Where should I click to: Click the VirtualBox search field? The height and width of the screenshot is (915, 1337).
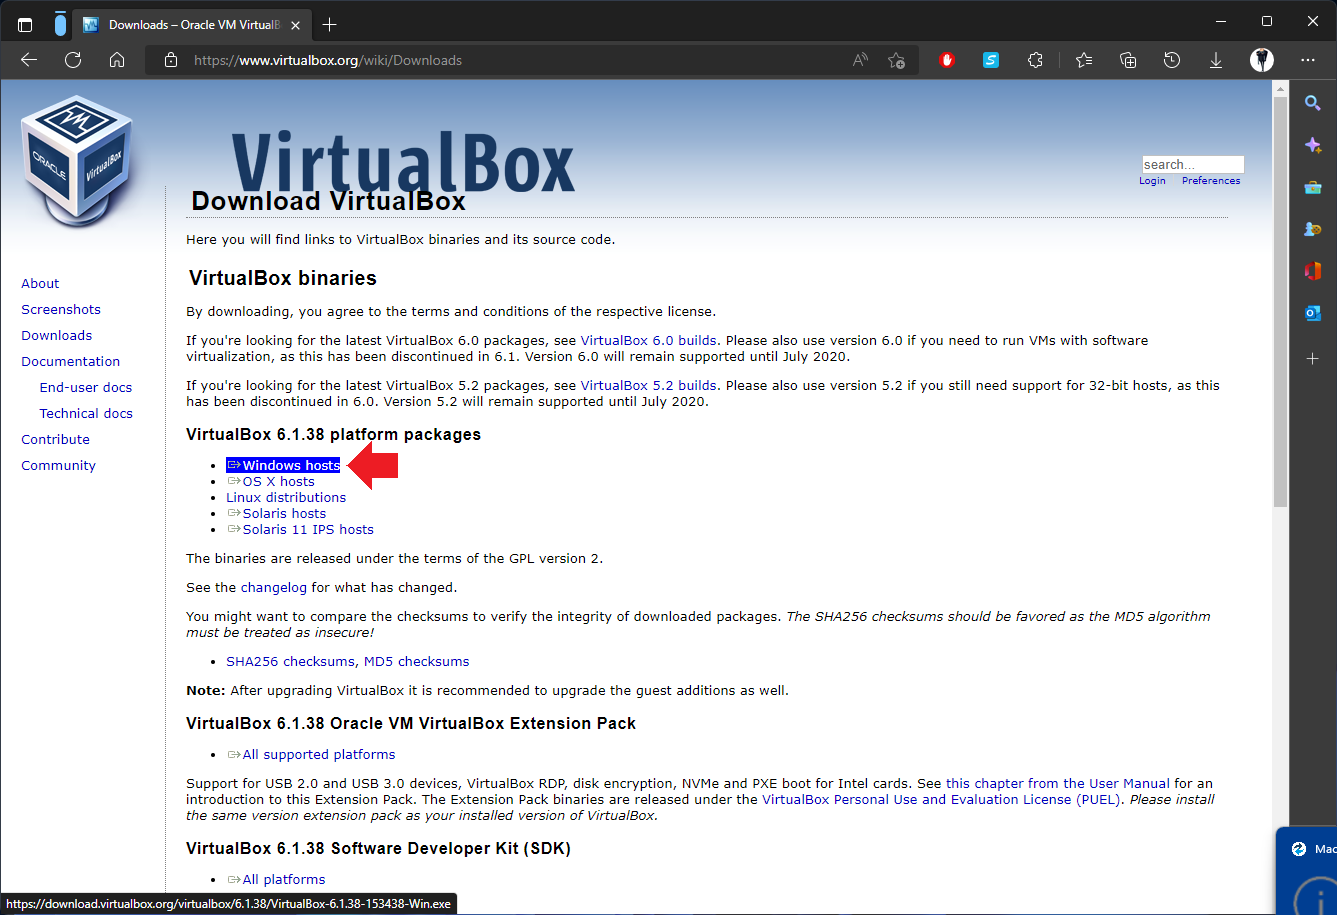(1193, 164)
